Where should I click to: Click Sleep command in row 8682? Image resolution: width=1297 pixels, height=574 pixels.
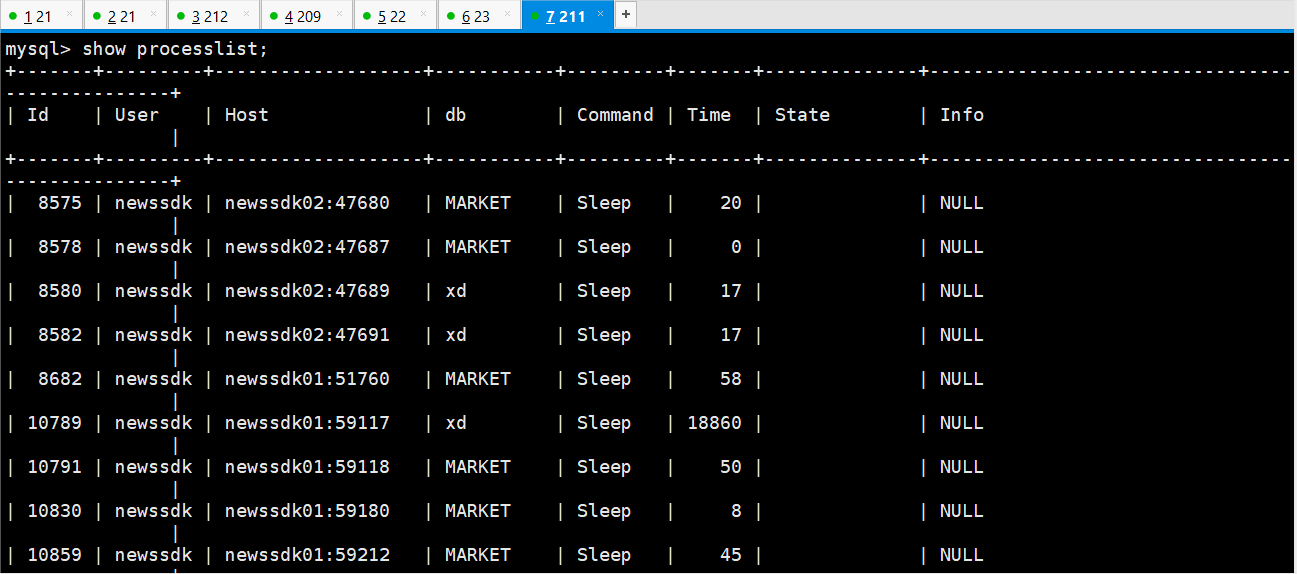604,379
